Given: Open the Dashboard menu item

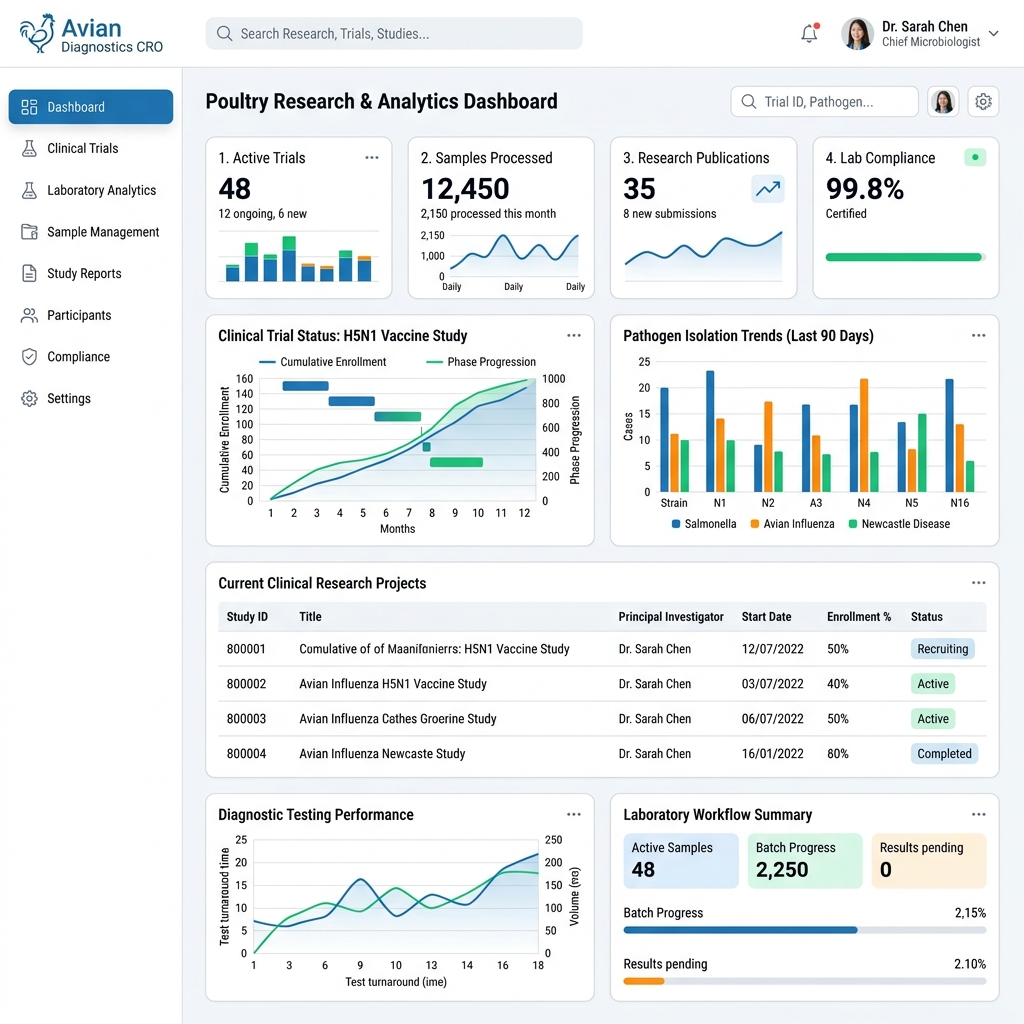Looking at the screenshot, I should click(x=91, y=107).
